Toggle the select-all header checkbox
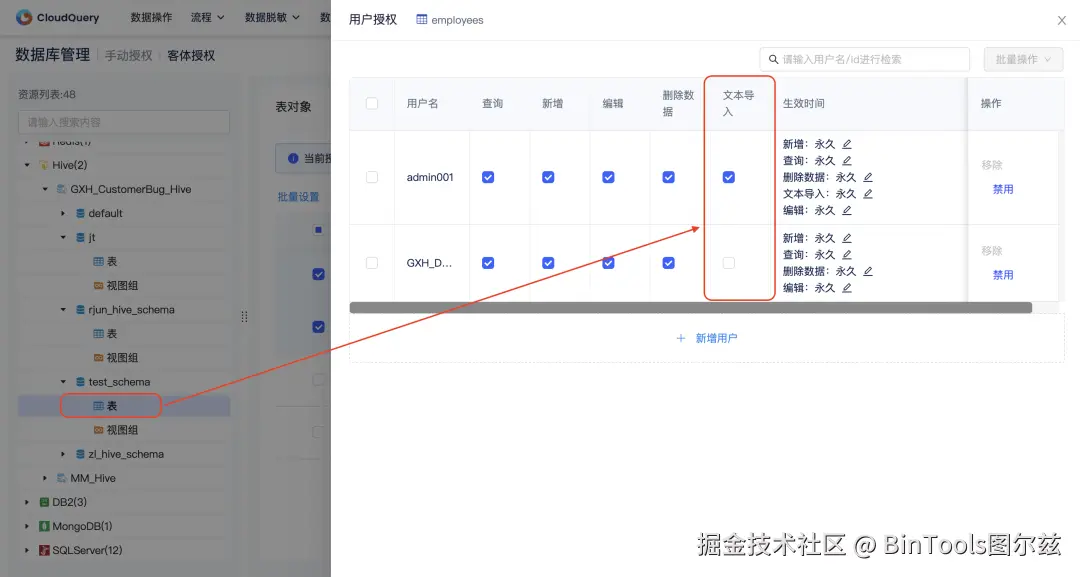 coord(372,103)
